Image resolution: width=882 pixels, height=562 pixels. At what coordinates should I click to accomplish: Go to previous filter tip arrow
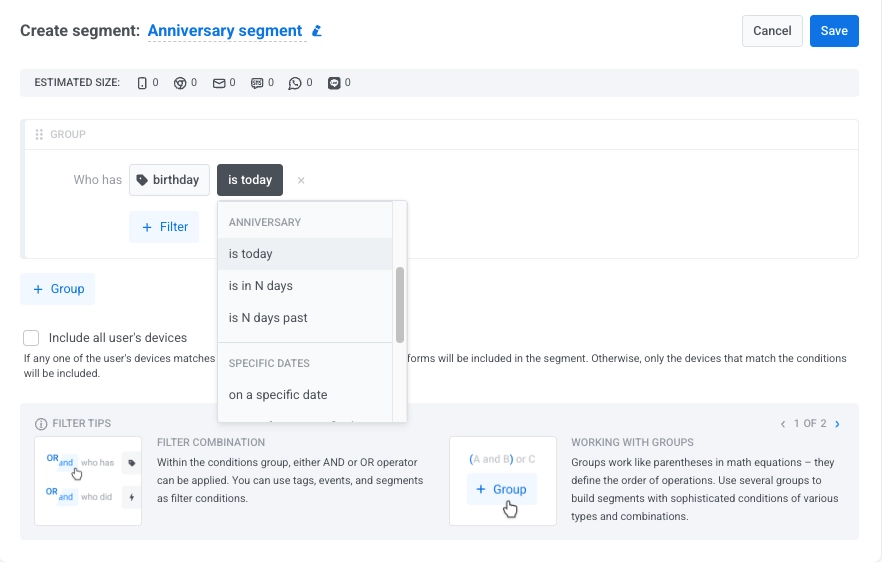783,424
